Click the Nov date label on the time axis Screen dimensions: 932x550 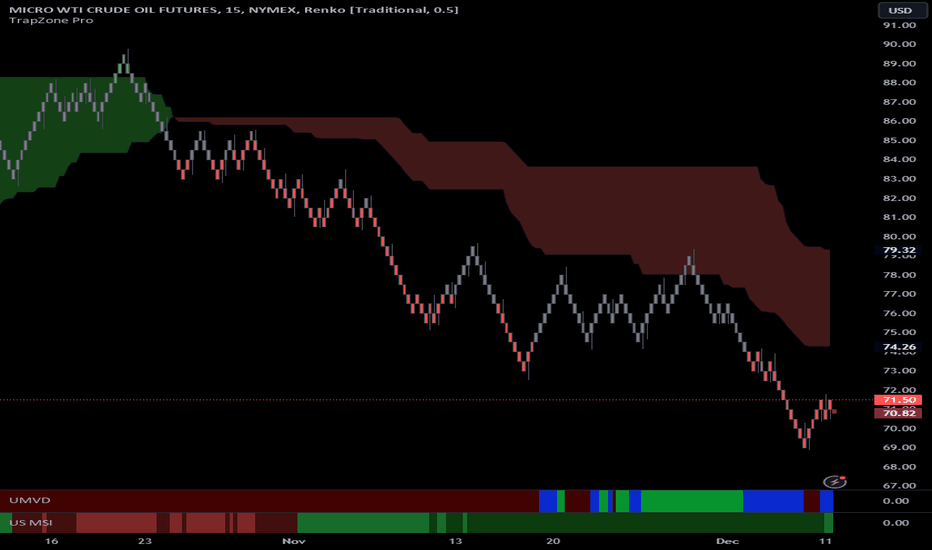[x=294, y=541]
